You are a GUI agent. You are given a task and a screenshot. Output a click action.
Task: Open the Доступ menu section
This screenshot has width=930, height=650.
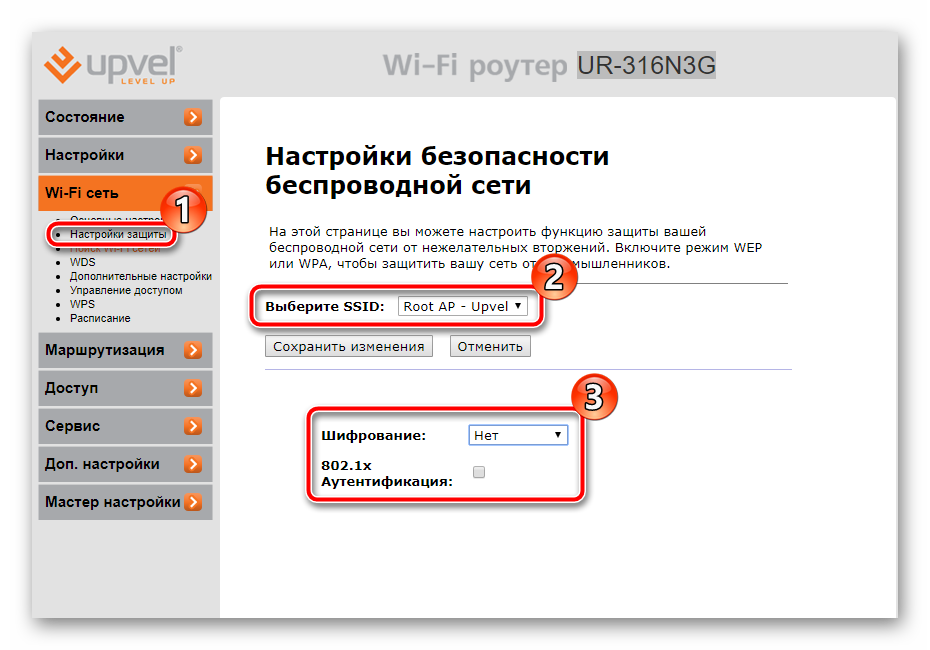[125, 388]
